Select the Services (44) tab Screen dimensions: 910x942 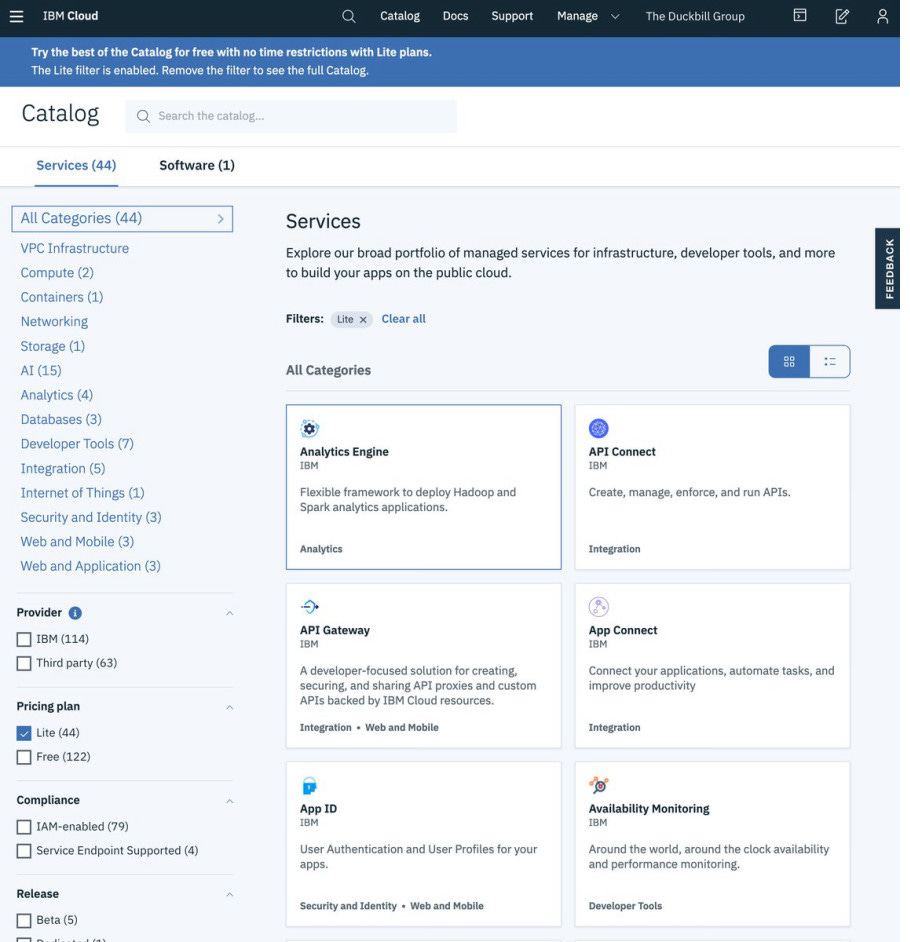(76, 166)
